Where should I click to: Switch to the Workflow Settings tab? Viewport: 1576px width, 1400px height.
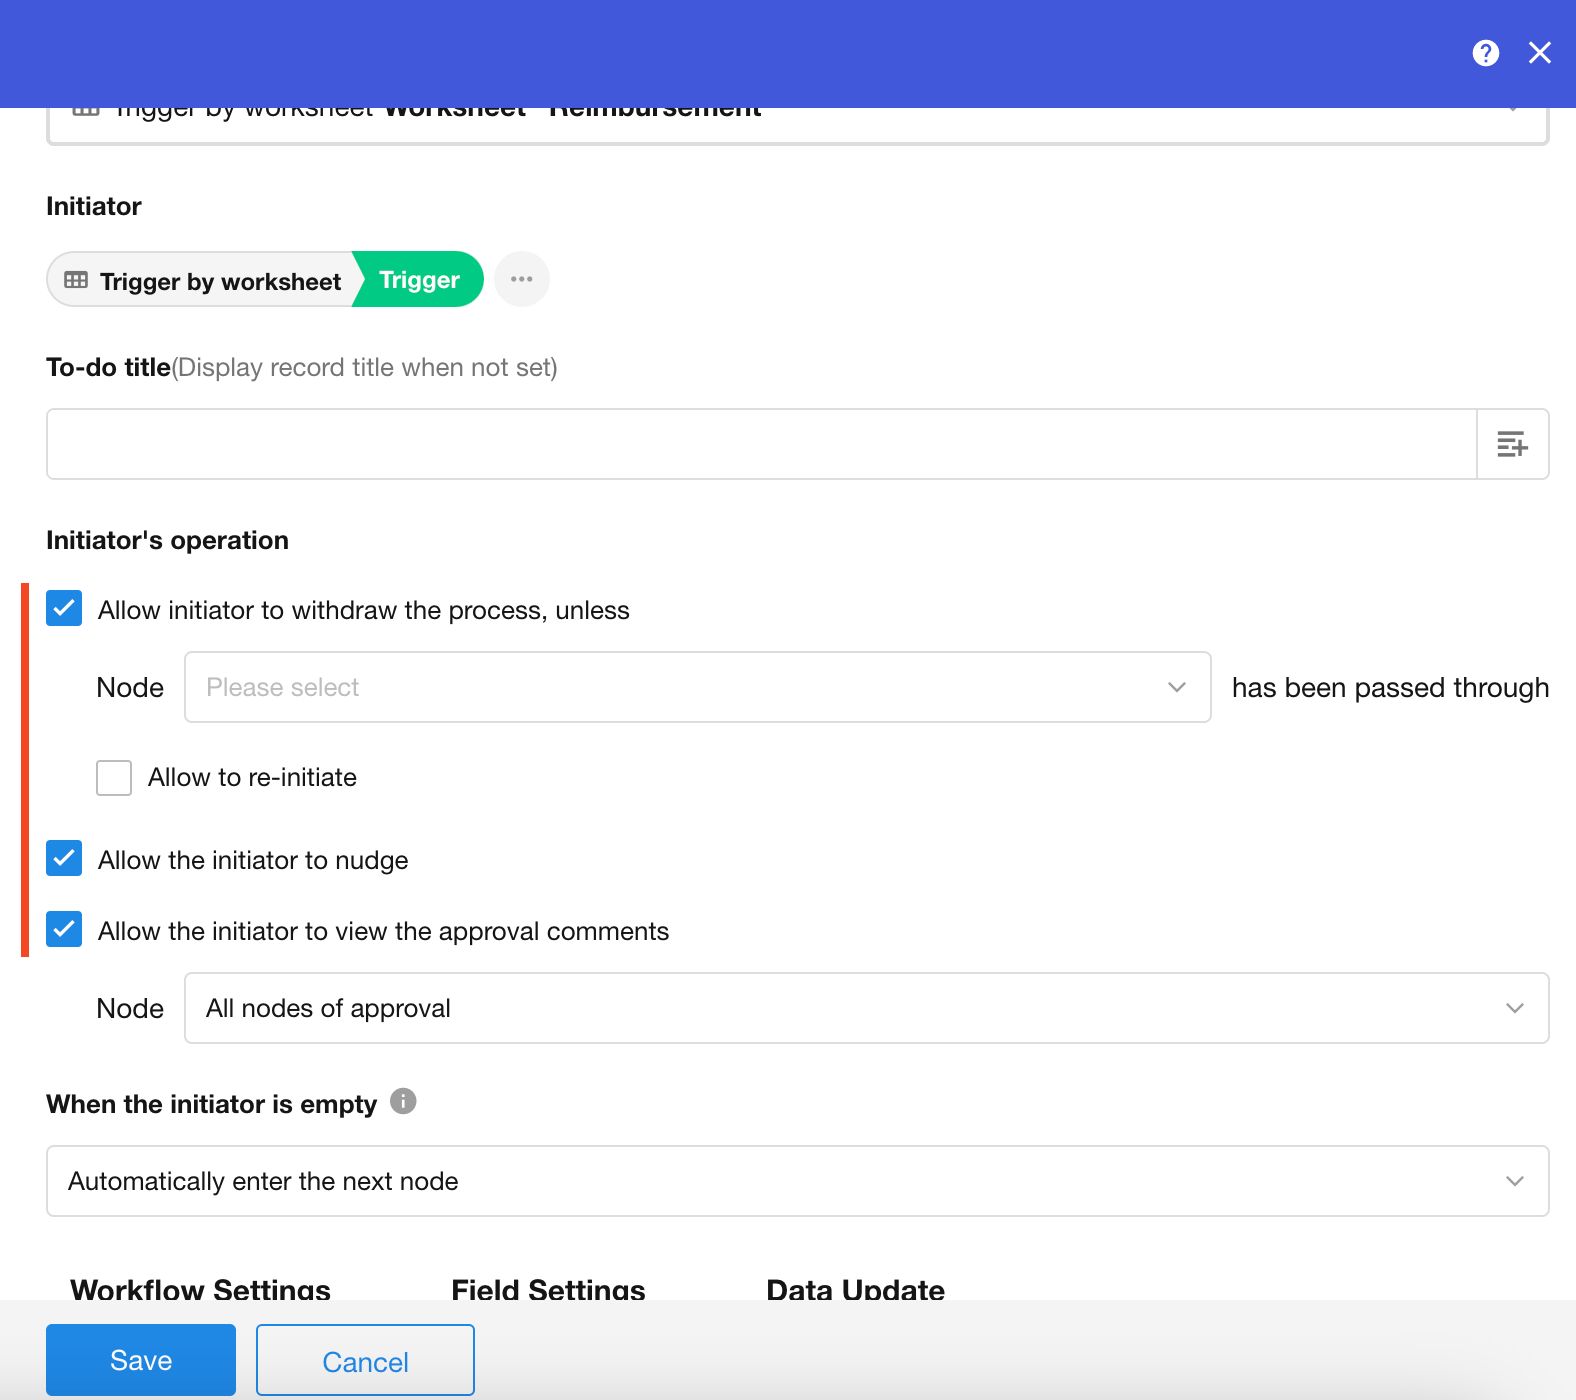coord(200,1288)
